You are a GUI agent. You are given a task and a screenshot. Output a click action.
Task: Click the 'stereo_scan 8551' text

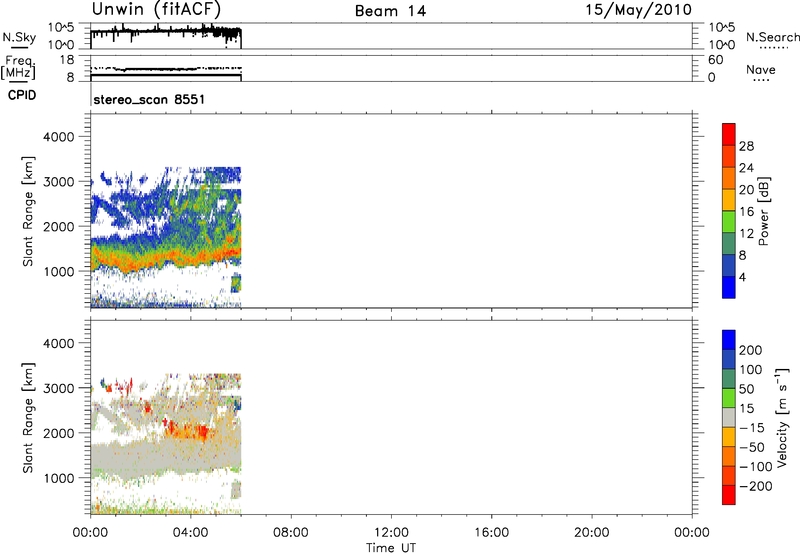tap(149, 99)
